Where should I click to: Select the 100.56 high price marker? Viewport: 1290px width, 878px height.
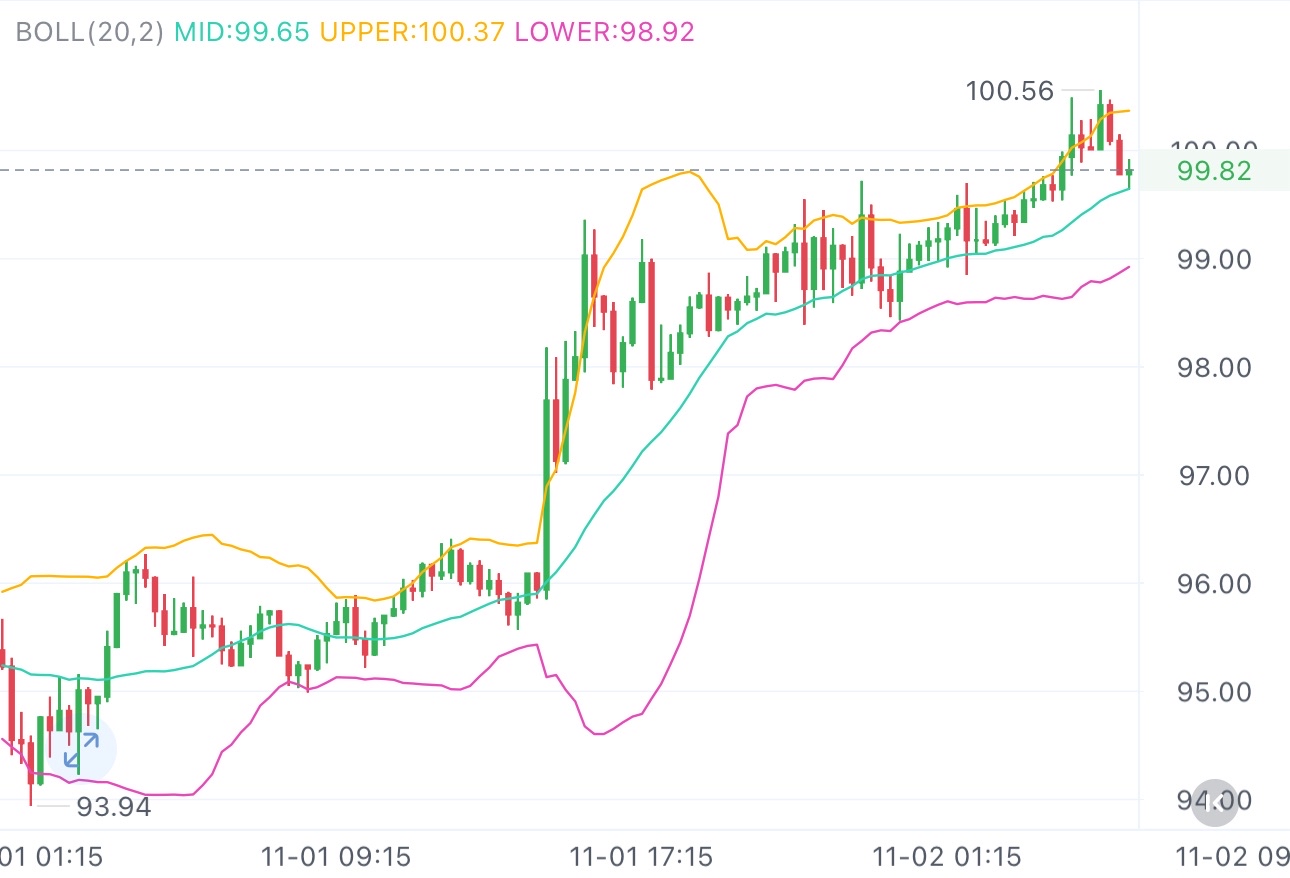click(1009, 91)
